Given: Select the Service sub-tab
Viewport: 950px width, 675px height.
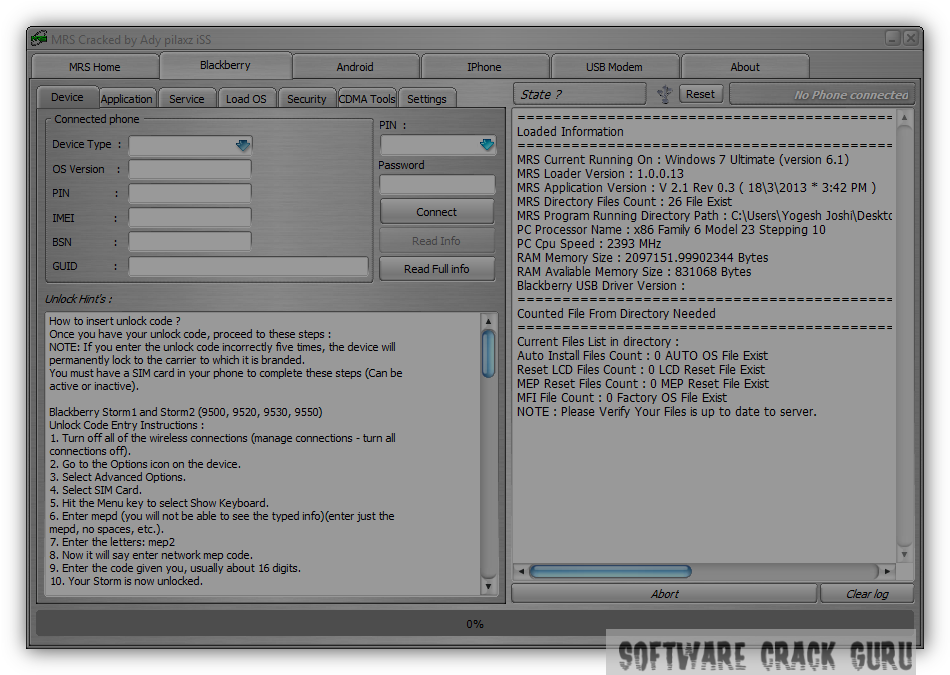Looking at the screenshot, I should pyautogui.click(x=187, y=99).
